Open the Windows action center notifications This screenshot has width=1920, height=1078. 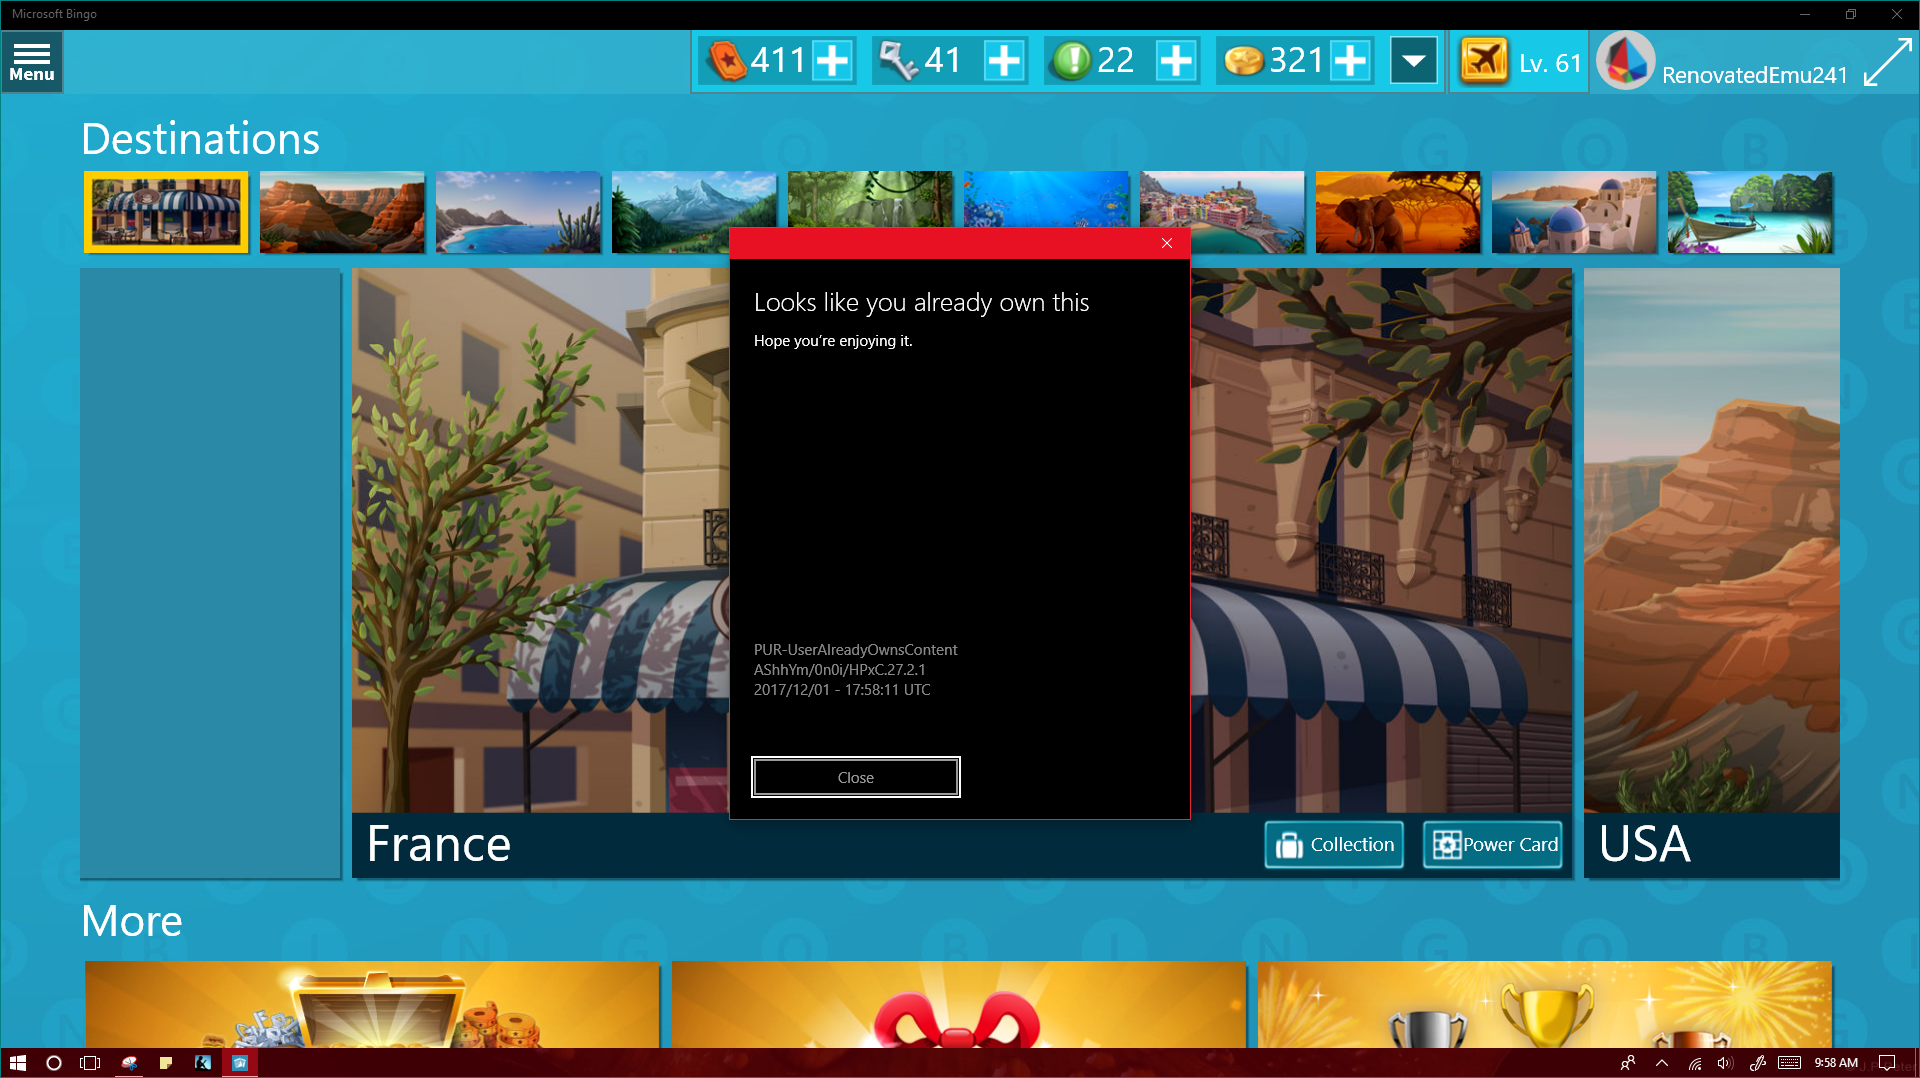coord(1887,1063)
